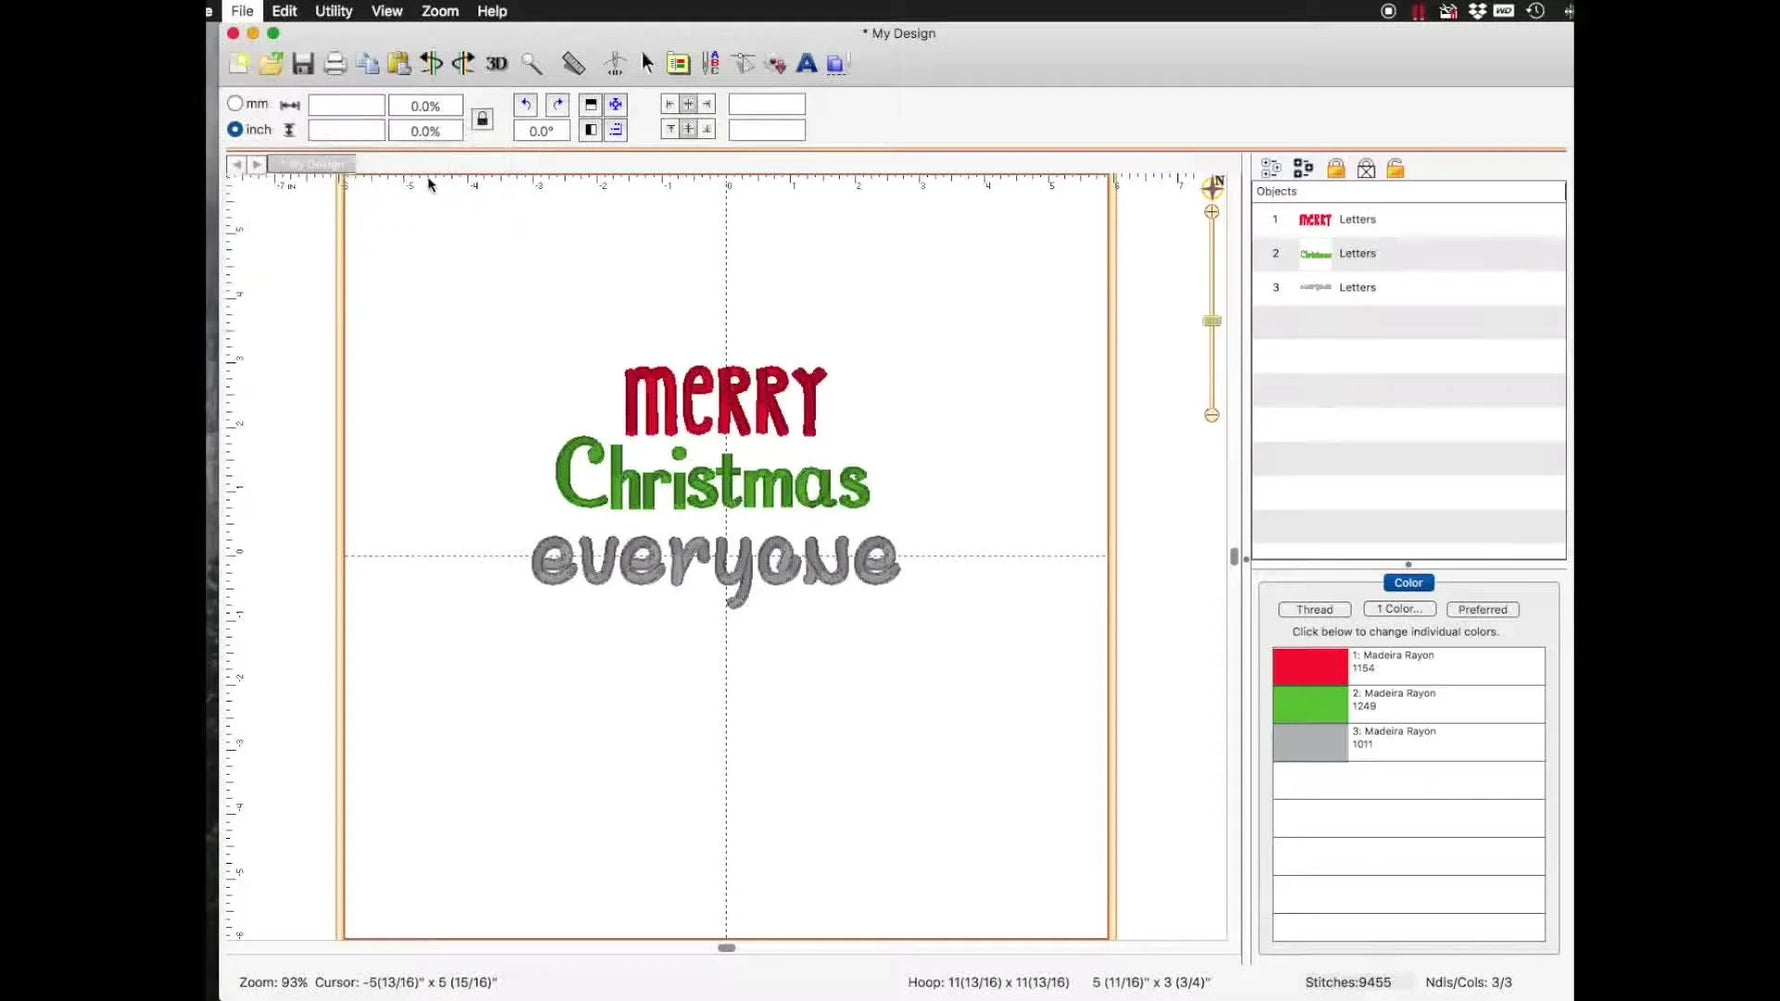Viewport: 1780px width, 1001px height.
Task: Click the width percent field
Action: tap(425, 105)
